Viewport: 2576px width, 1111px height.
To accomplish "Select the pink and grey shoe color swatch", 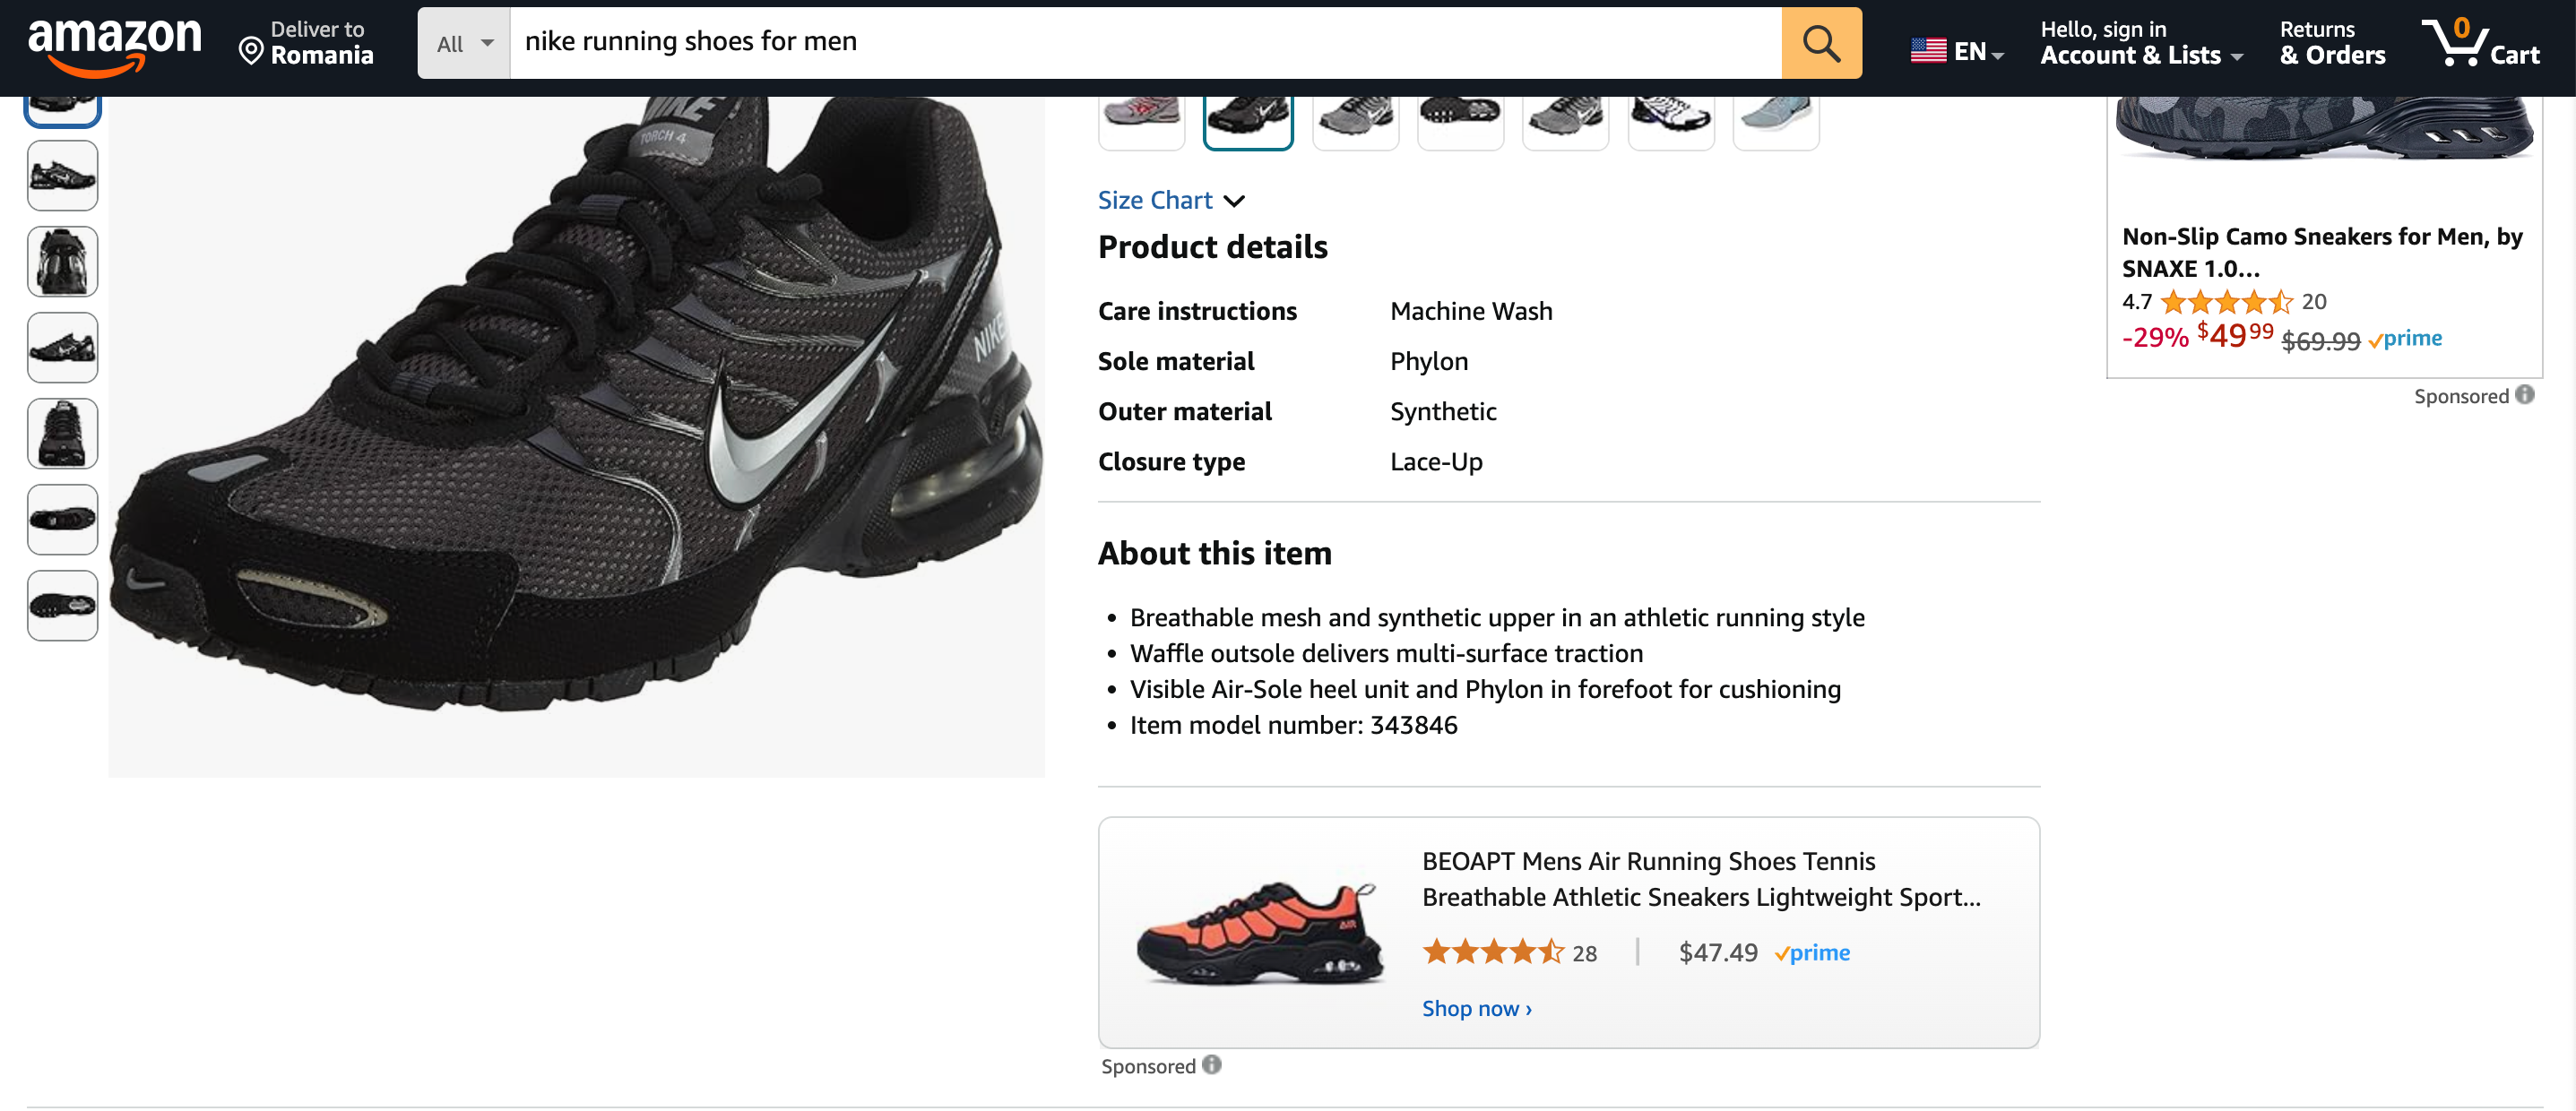I will (x=1141, y=116).
